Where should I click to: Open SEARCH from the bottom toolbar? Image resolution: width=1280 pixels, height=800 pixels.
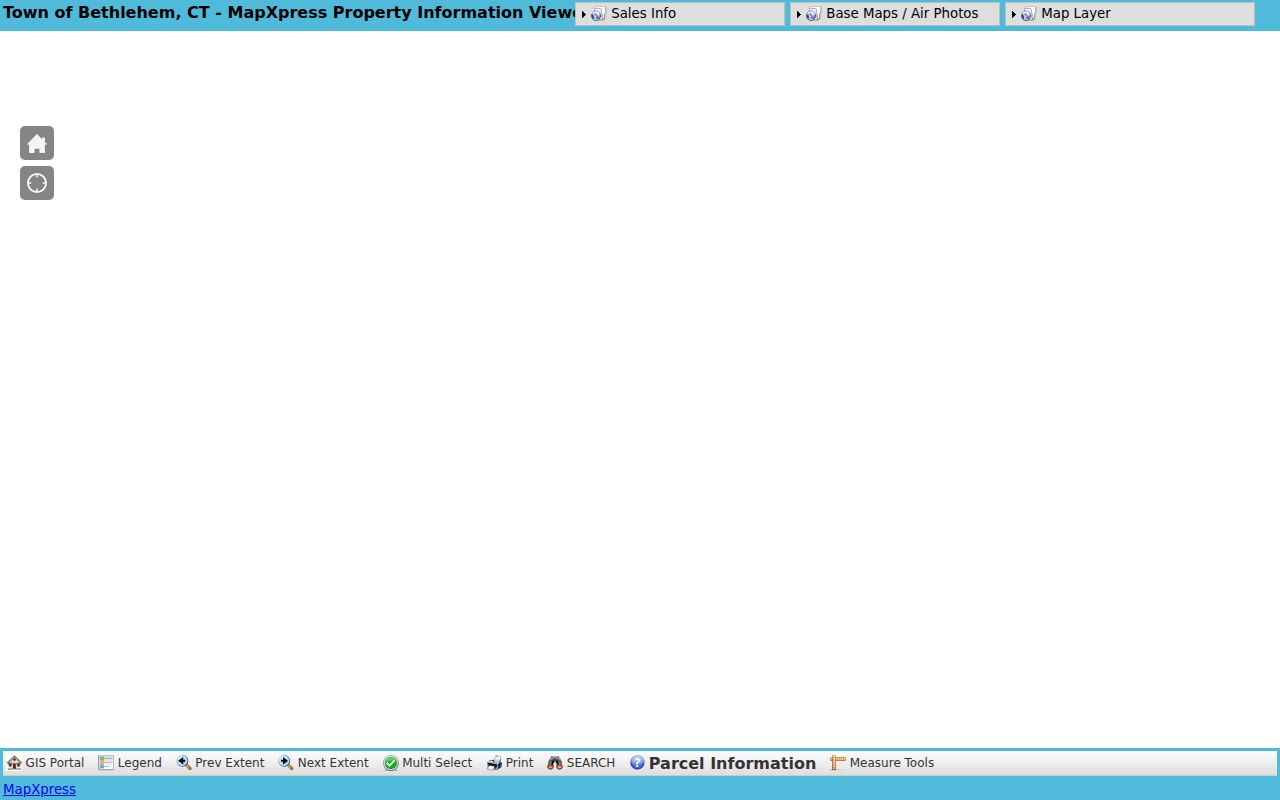(581, 763)
